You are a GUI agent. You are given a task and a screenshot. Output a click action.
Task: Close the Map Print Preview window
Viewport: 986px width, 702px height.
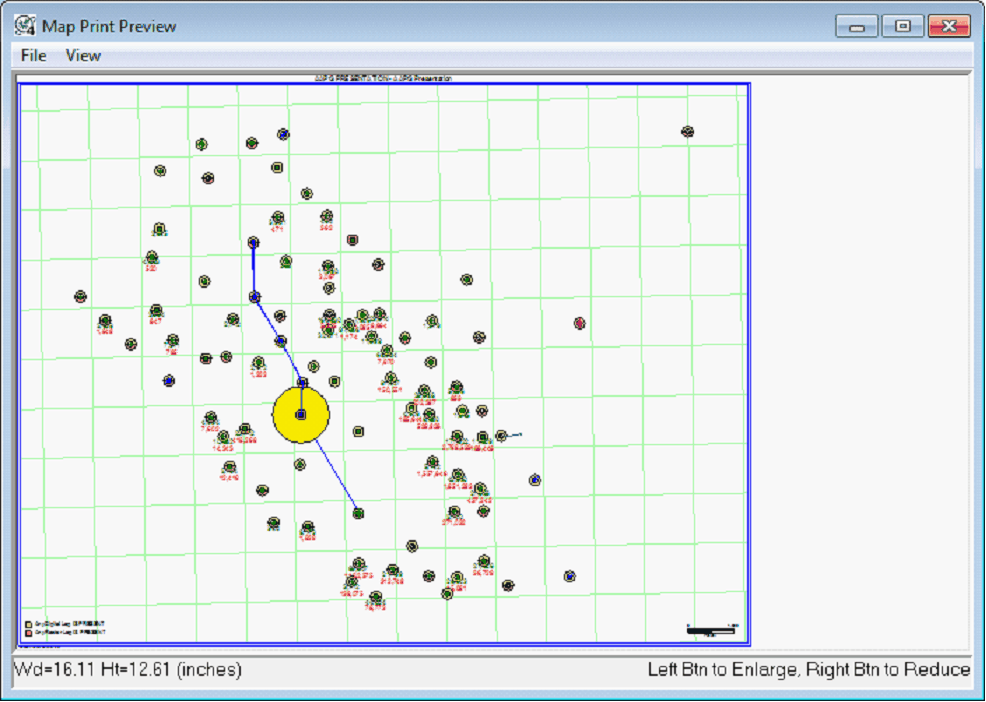pyautogui.click(x=949, y=27)
